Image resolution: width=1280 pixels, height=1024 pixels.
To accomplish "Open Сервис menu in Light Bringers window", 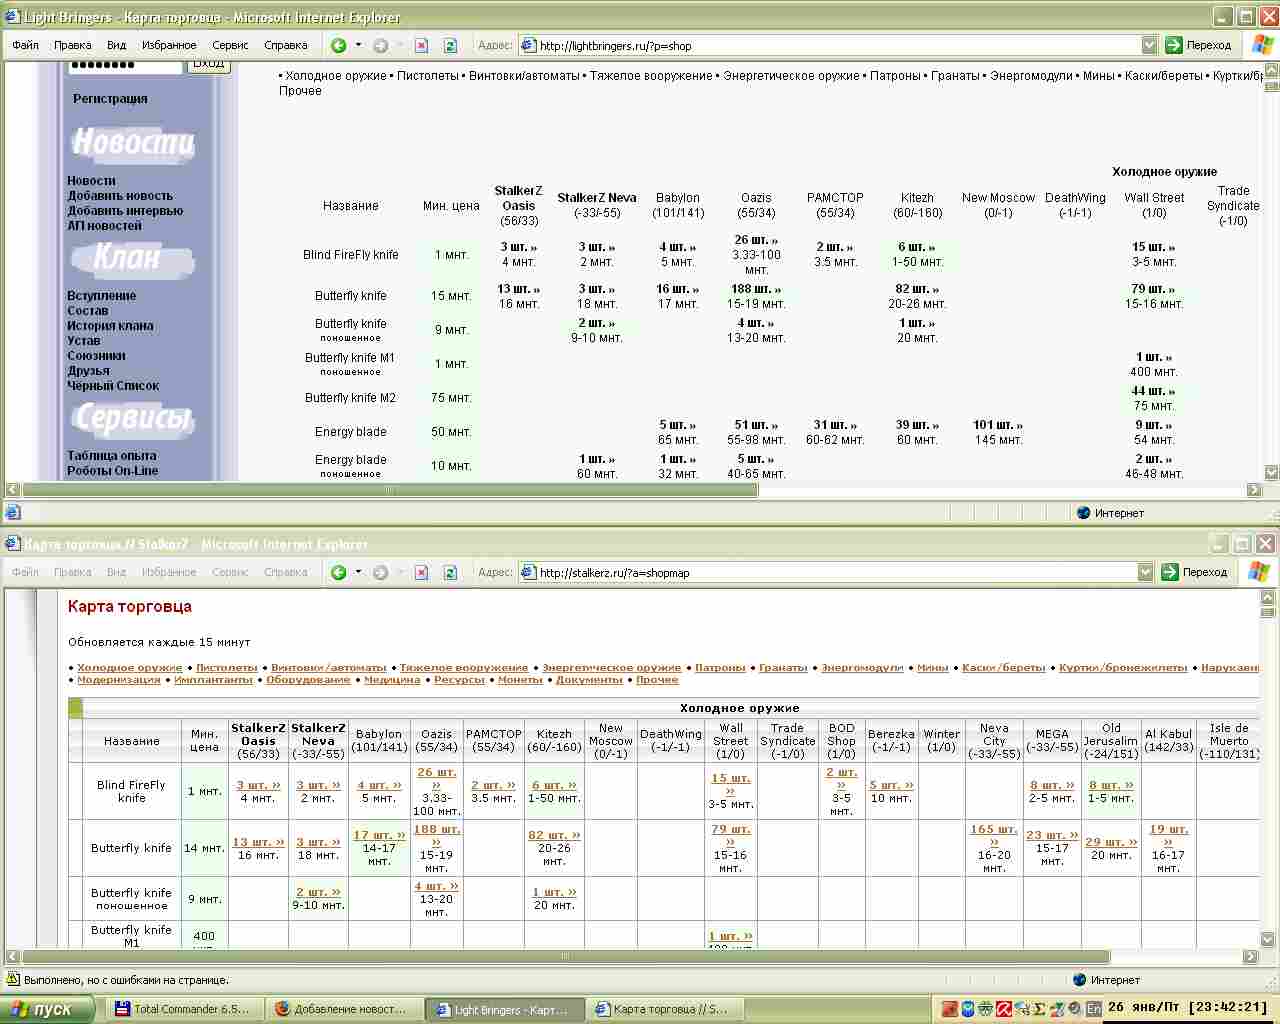I will pos(230,45).
